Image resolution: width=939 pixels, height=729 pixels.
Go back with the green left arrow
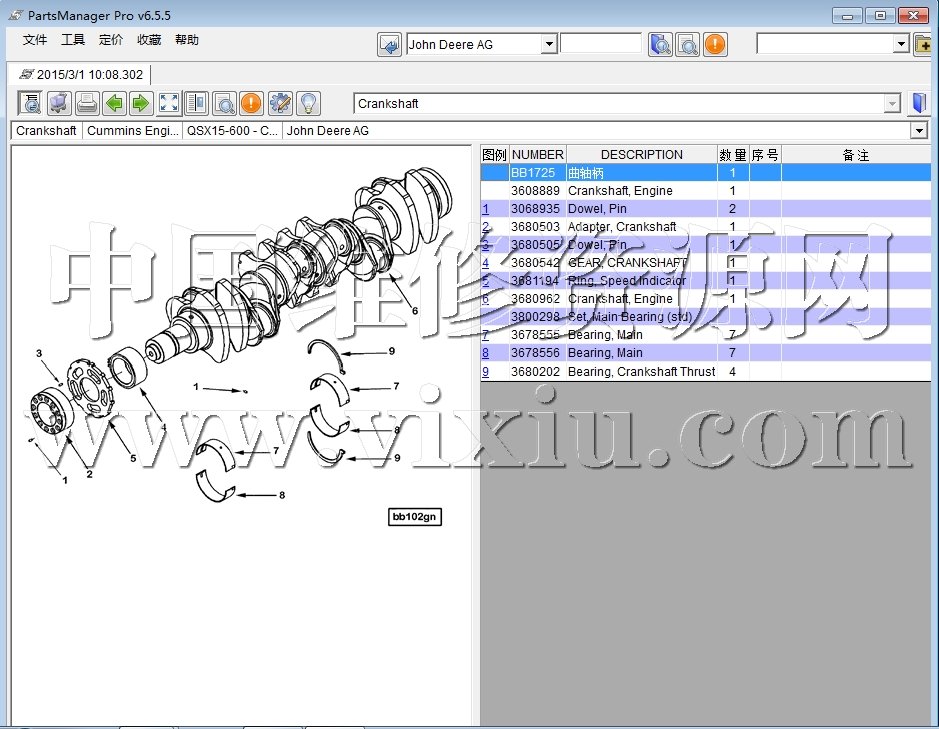[114, 103]
